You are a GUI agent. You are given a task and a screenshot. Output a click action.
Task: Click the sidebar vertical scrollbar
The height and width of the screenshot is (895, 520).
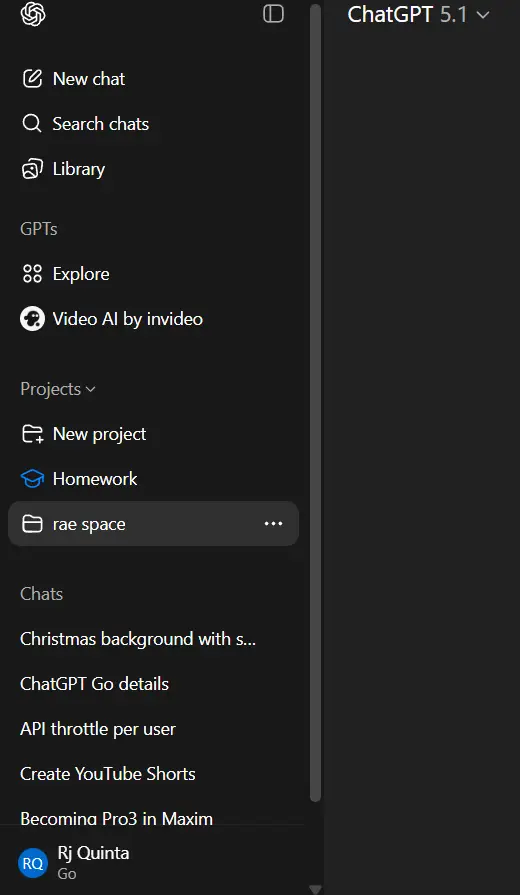[x=315, y=402]
